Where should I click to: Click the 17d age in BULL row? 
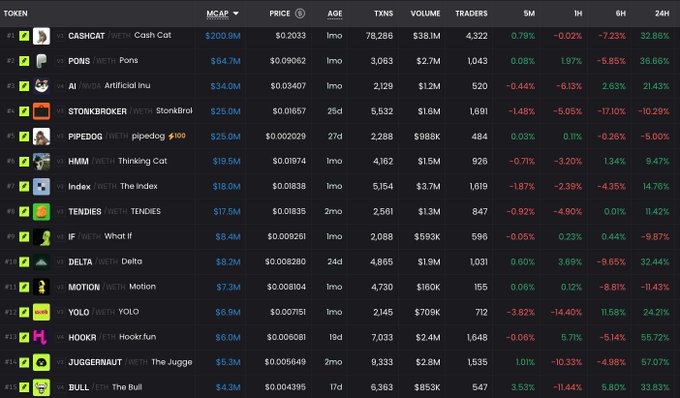pos(336,387)
